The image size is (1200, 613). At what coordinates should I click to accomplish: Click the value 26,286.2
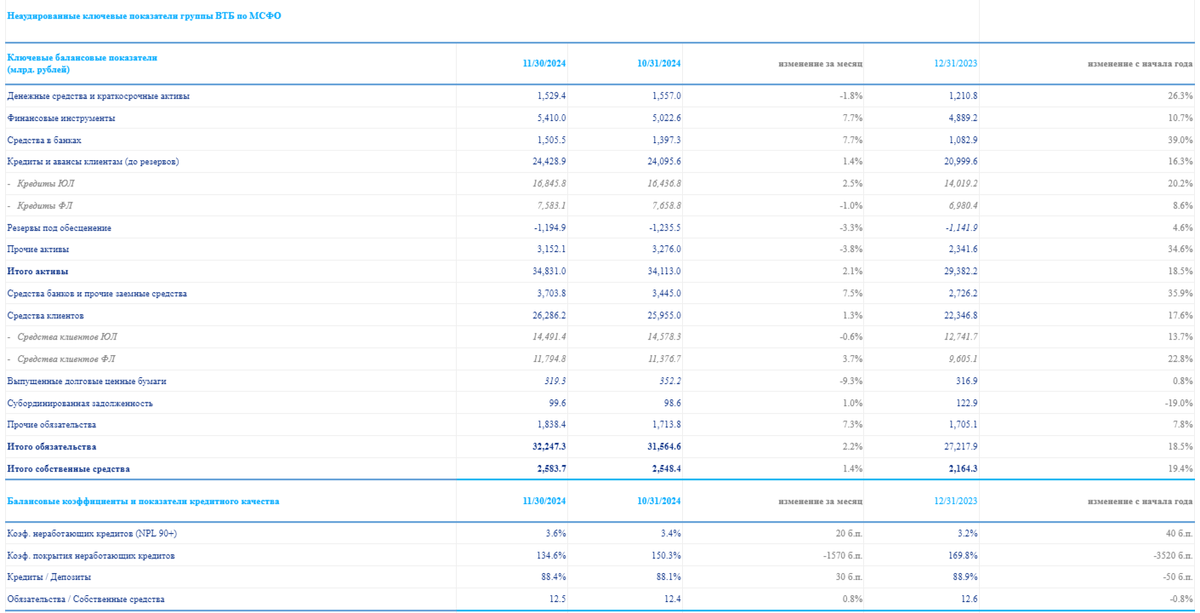click(550, 315)
